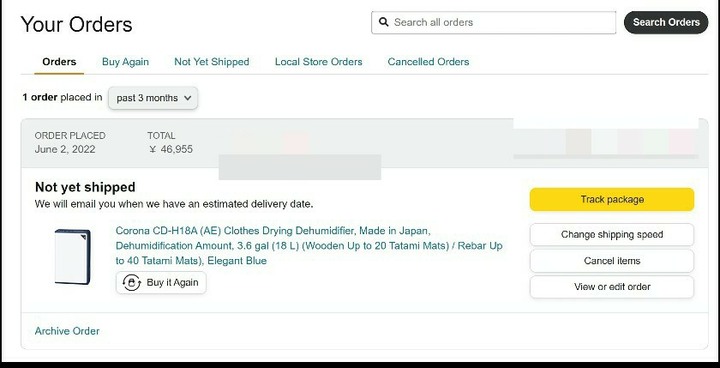Choose Change shipping speed
Screen dimensions: 720x368
(x=612, y=235)
